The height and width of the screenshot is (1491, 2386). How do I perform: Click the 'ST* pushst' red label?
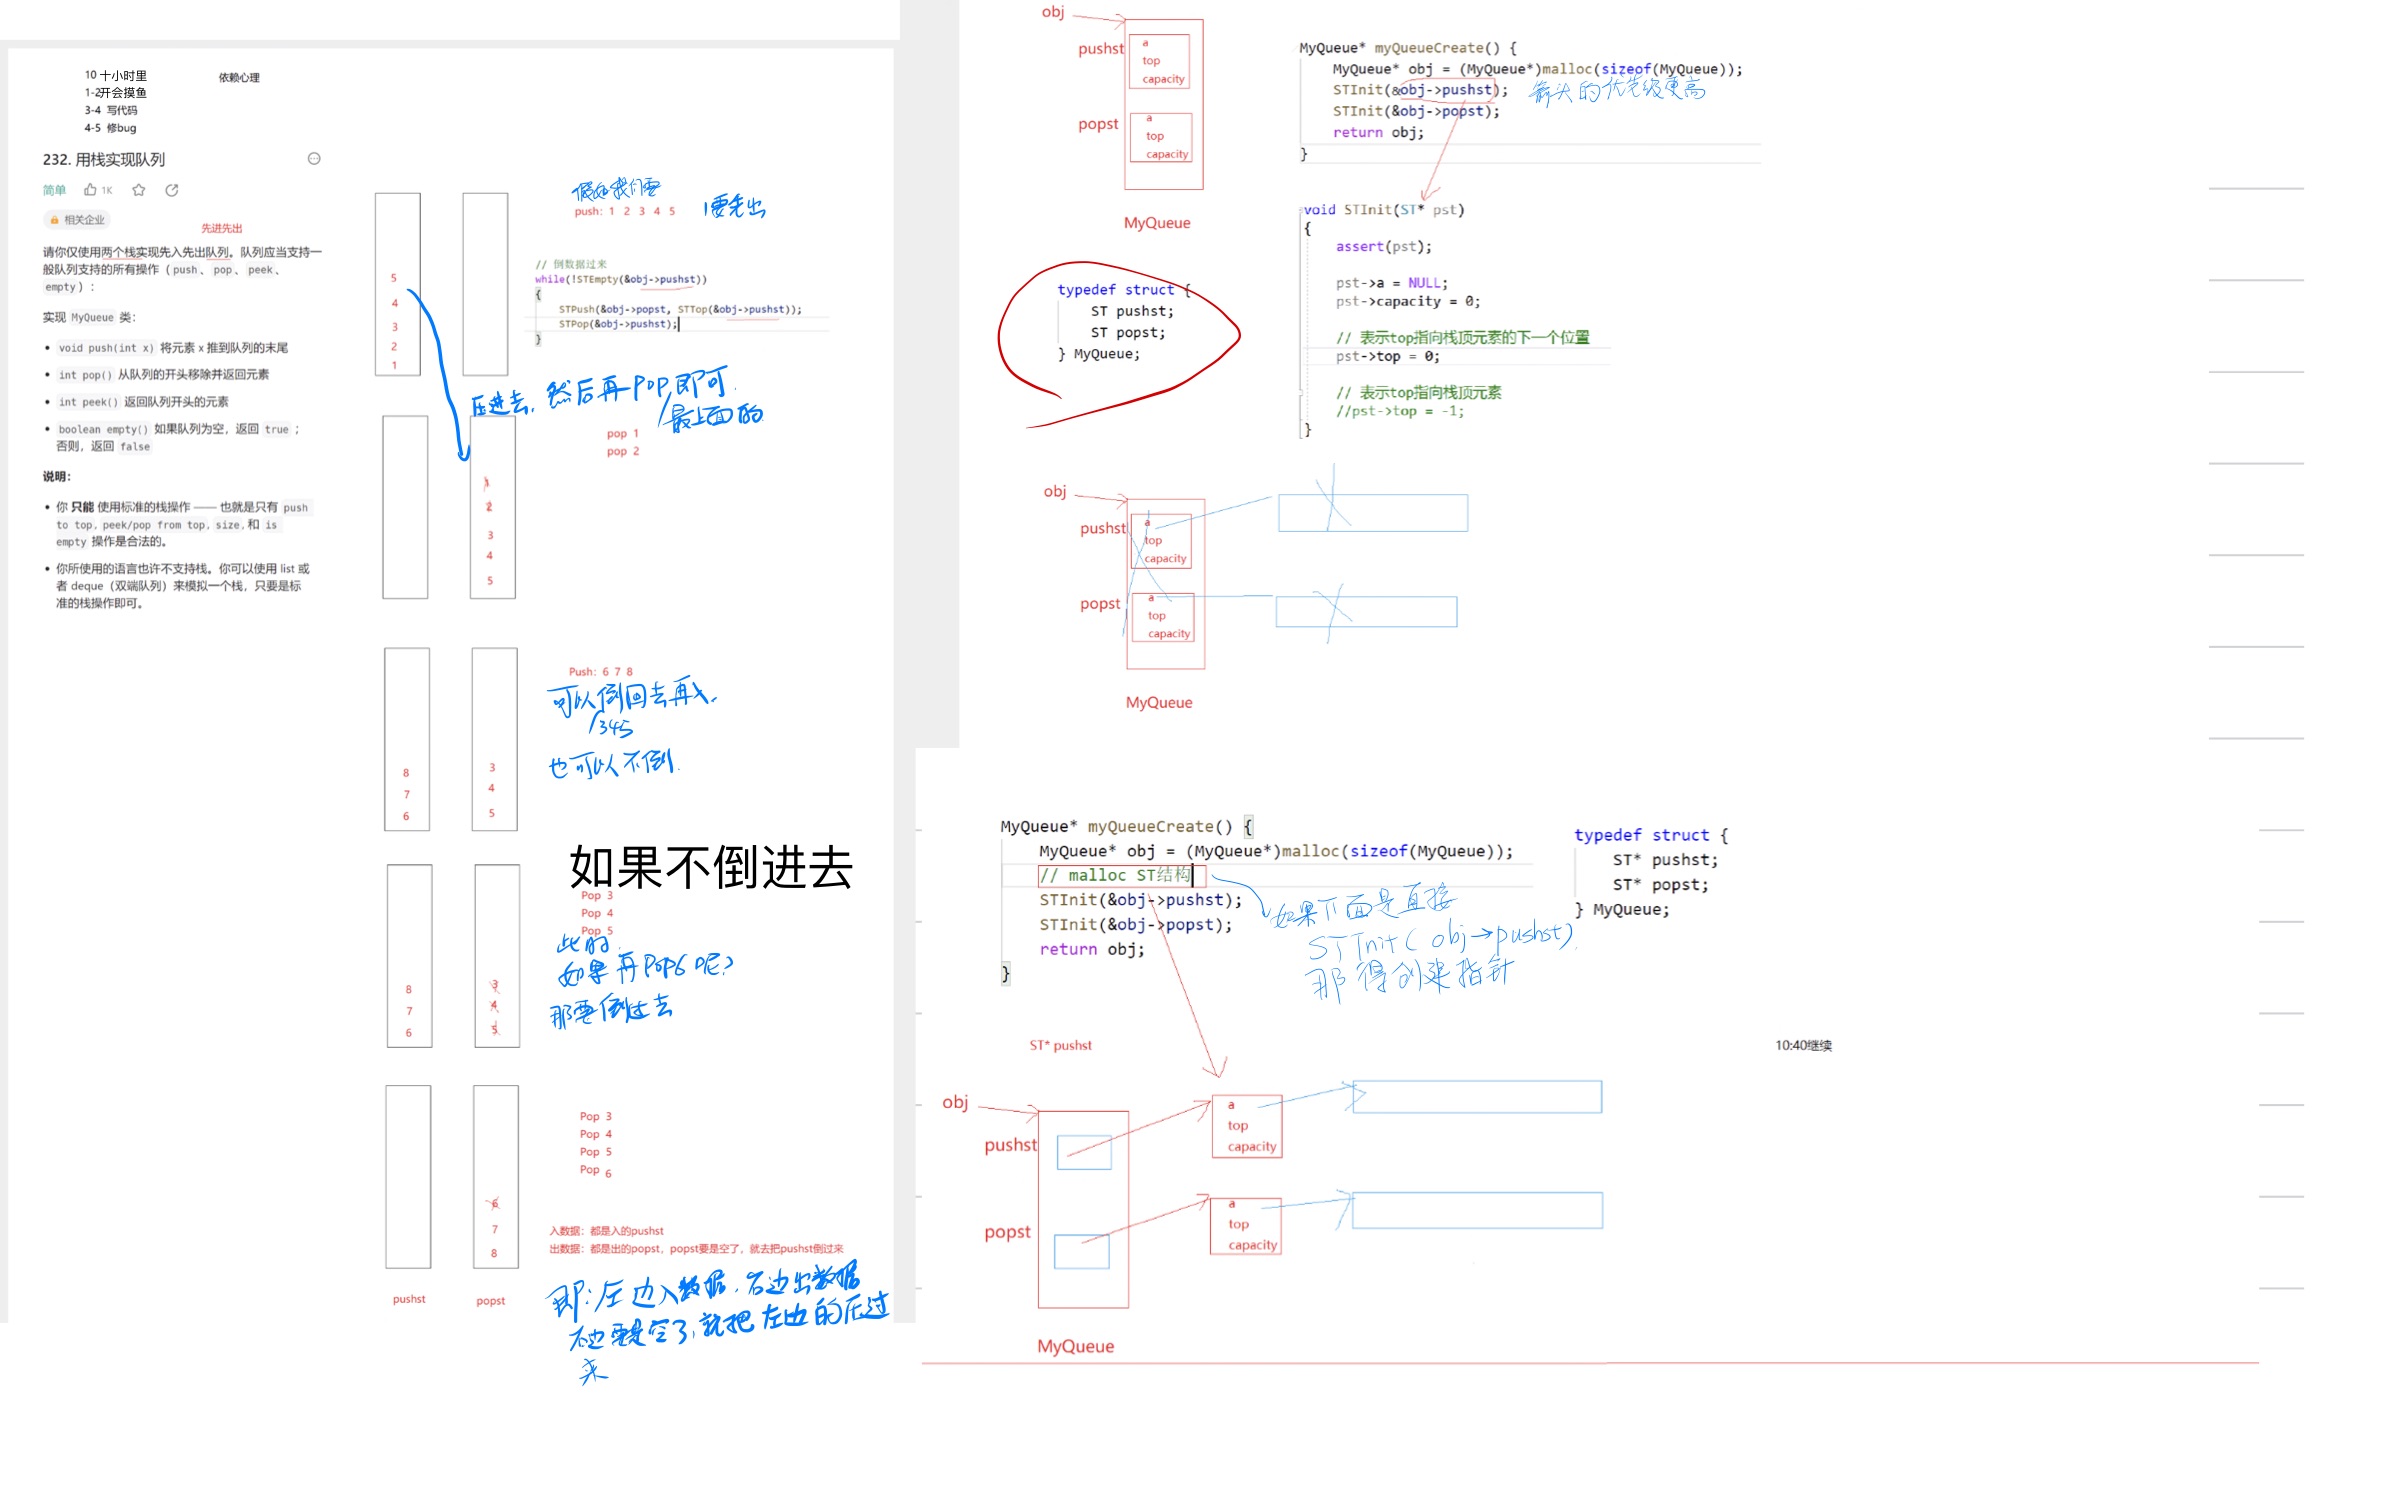tap(1060, 1045)
